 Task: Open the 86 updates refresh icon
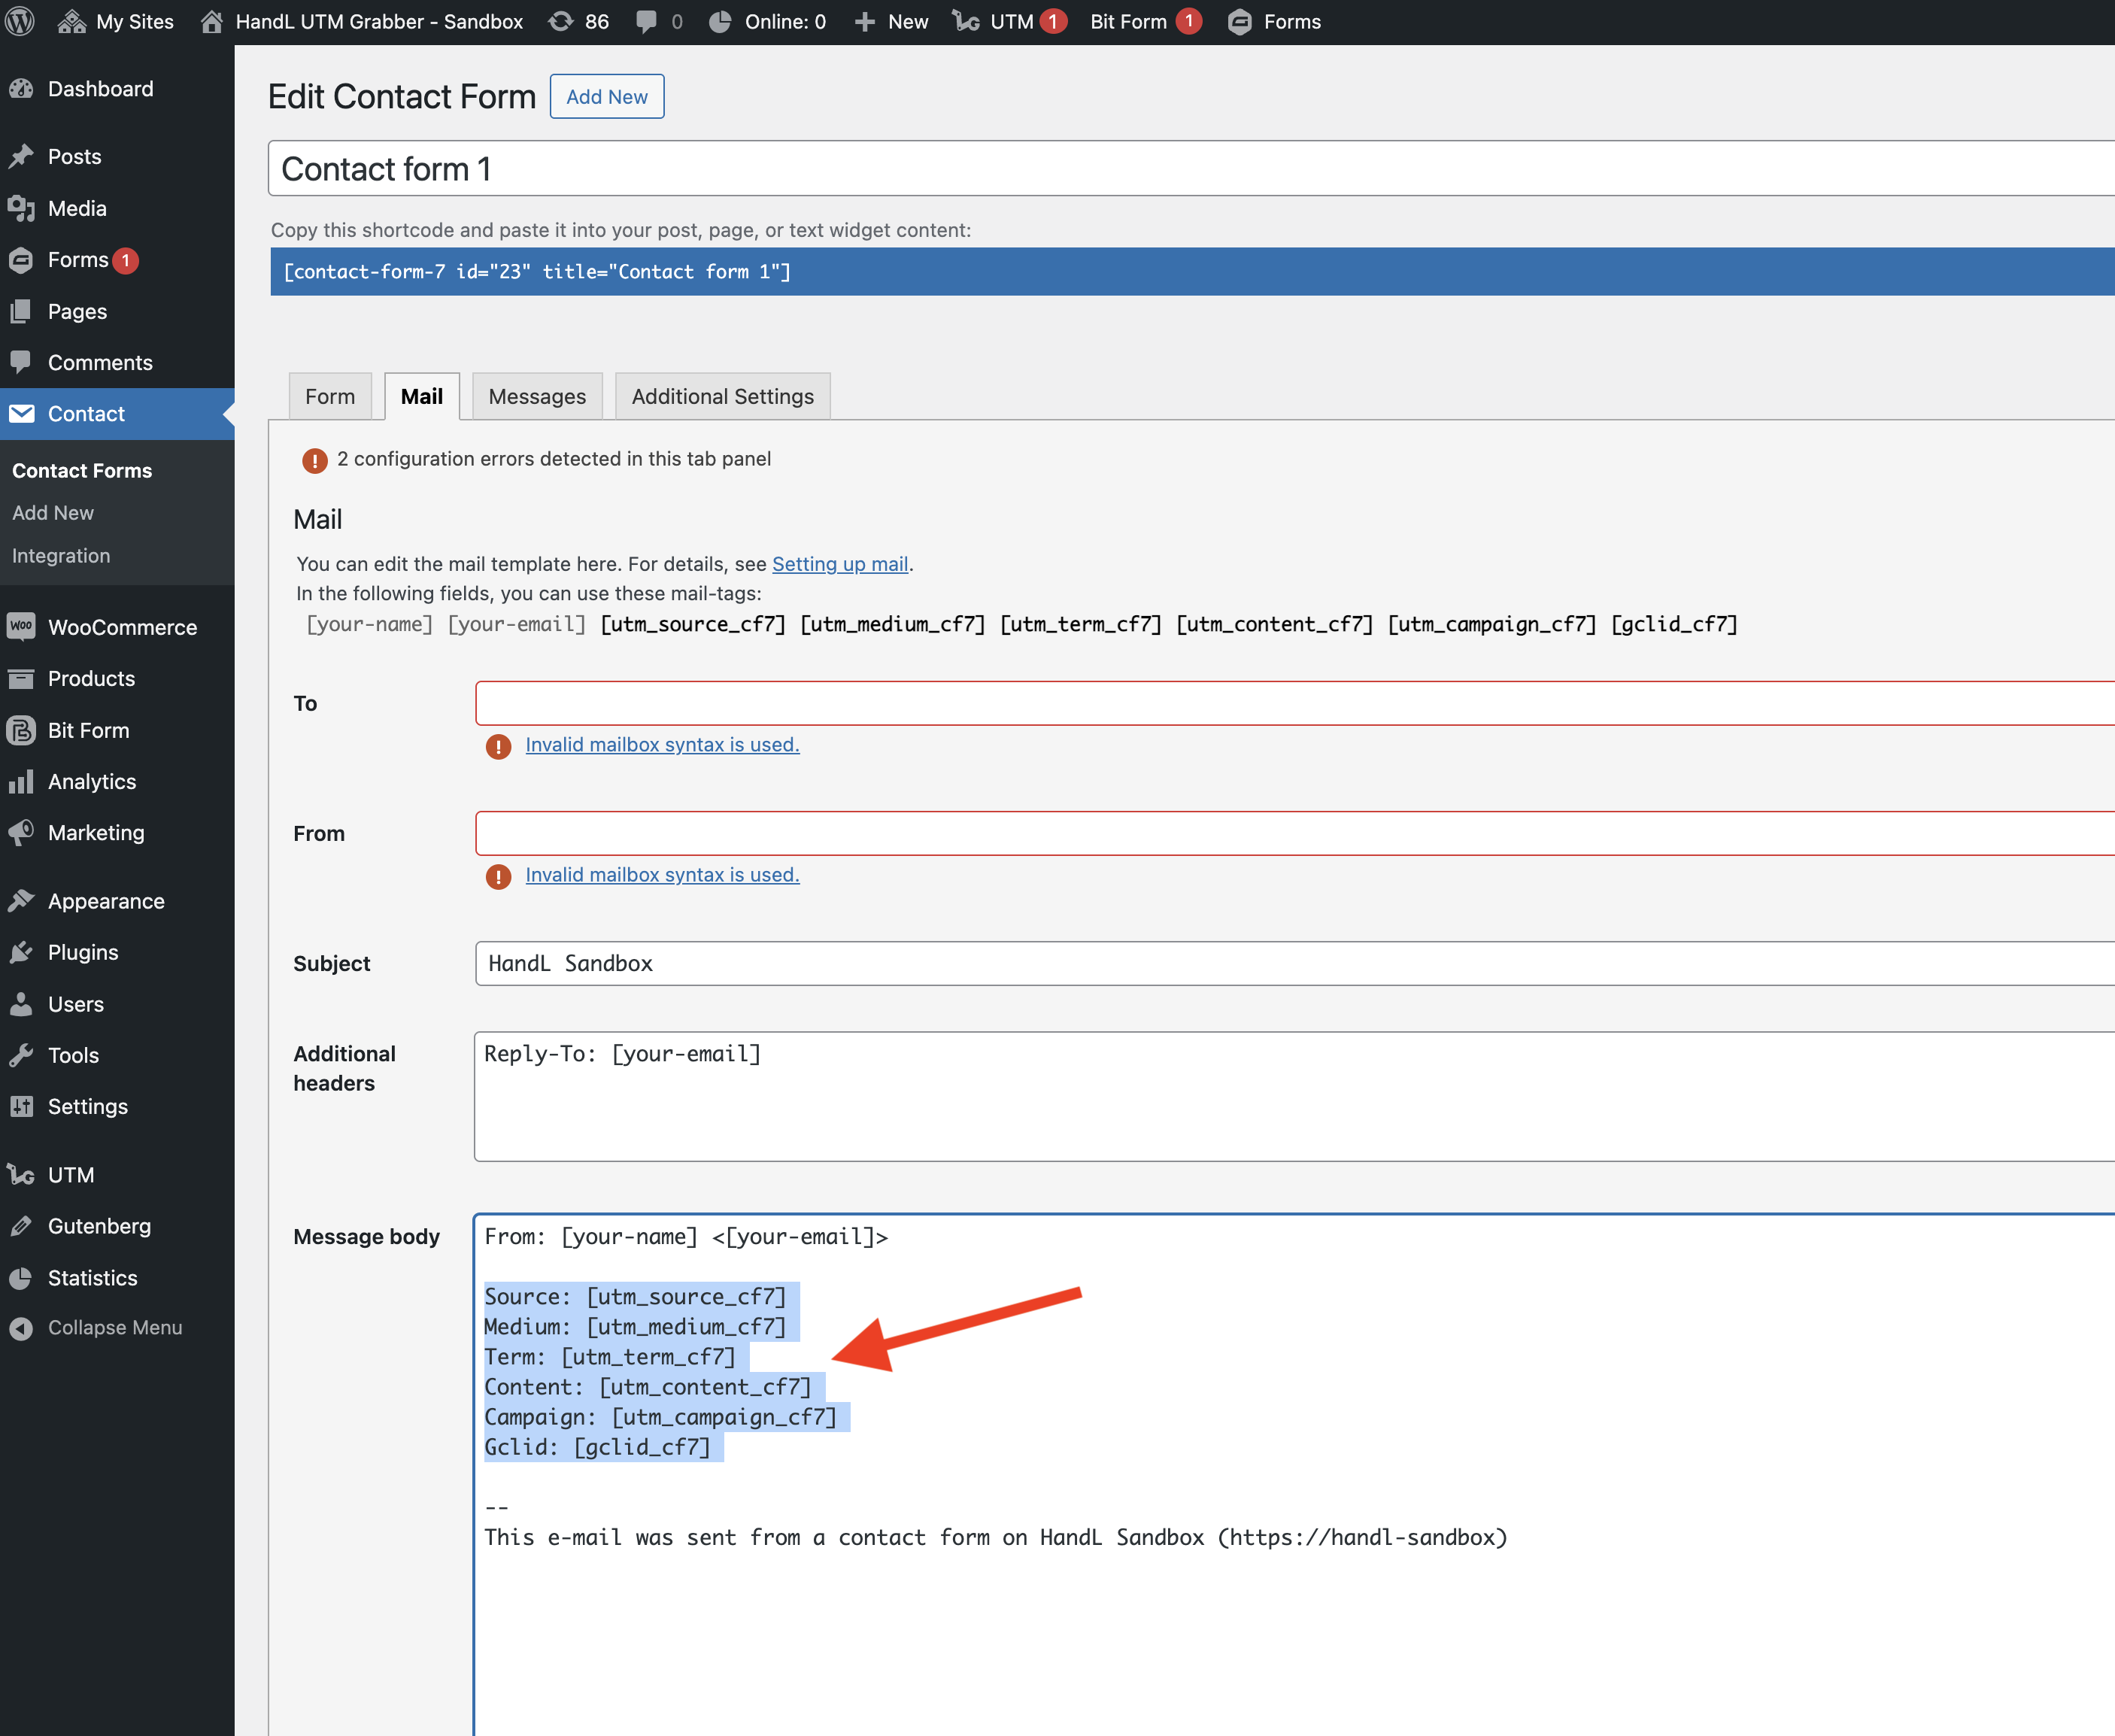[561, 21]
